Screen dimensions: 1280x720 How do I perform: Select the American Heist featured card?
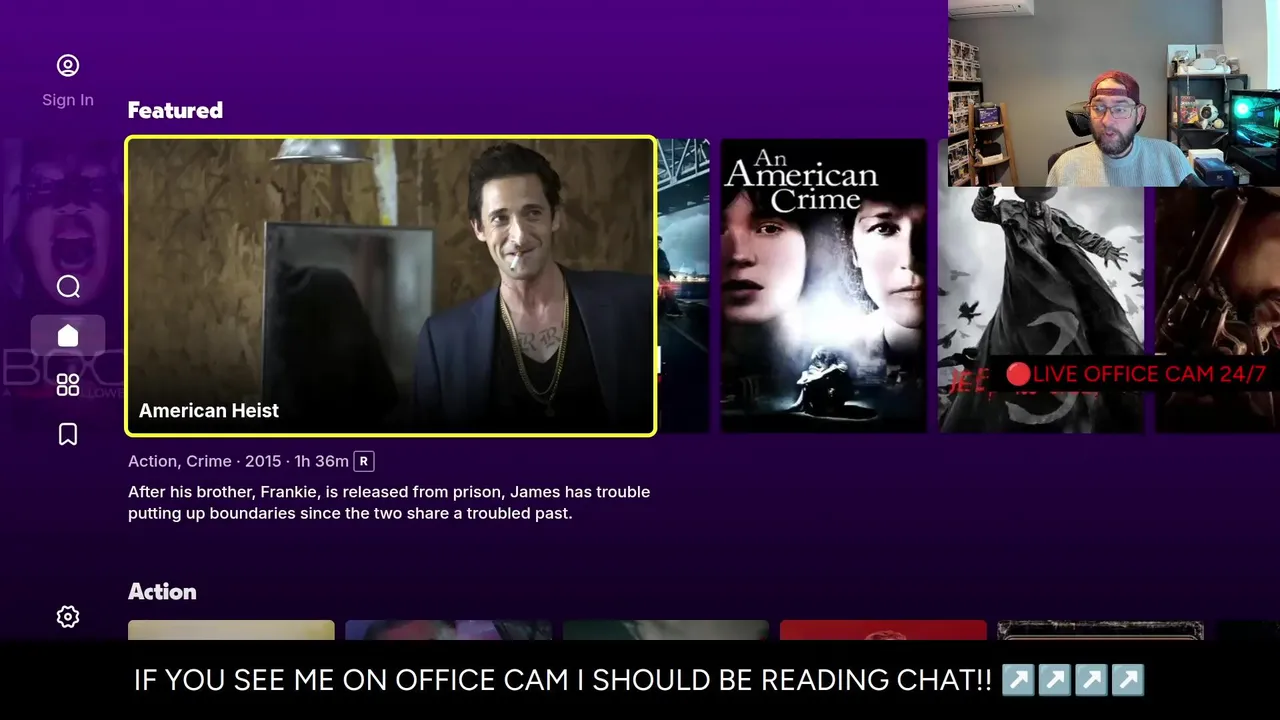391,286
